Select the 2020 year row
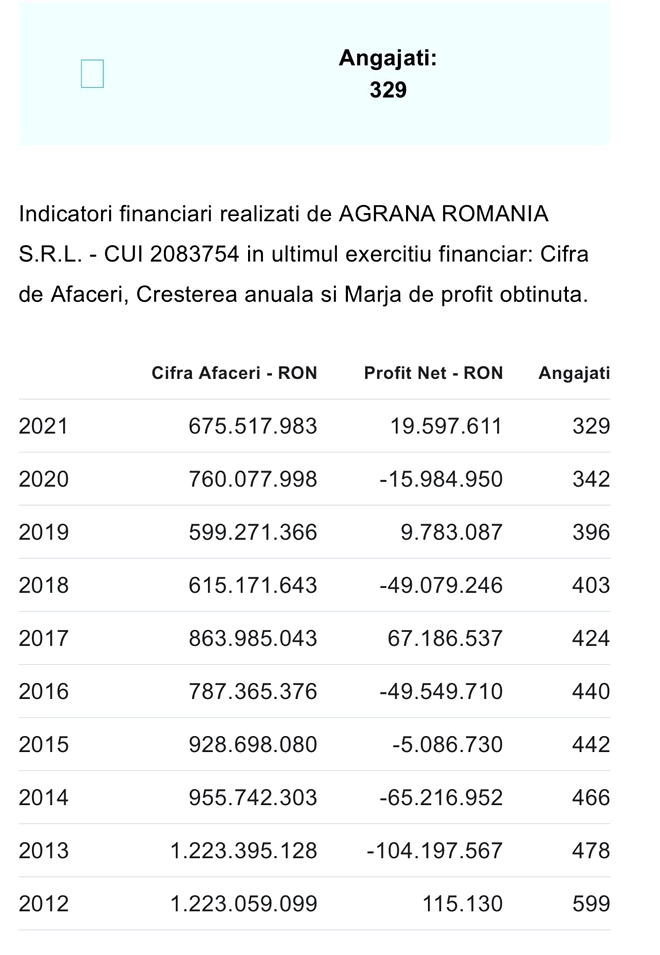 coord(314,479)
